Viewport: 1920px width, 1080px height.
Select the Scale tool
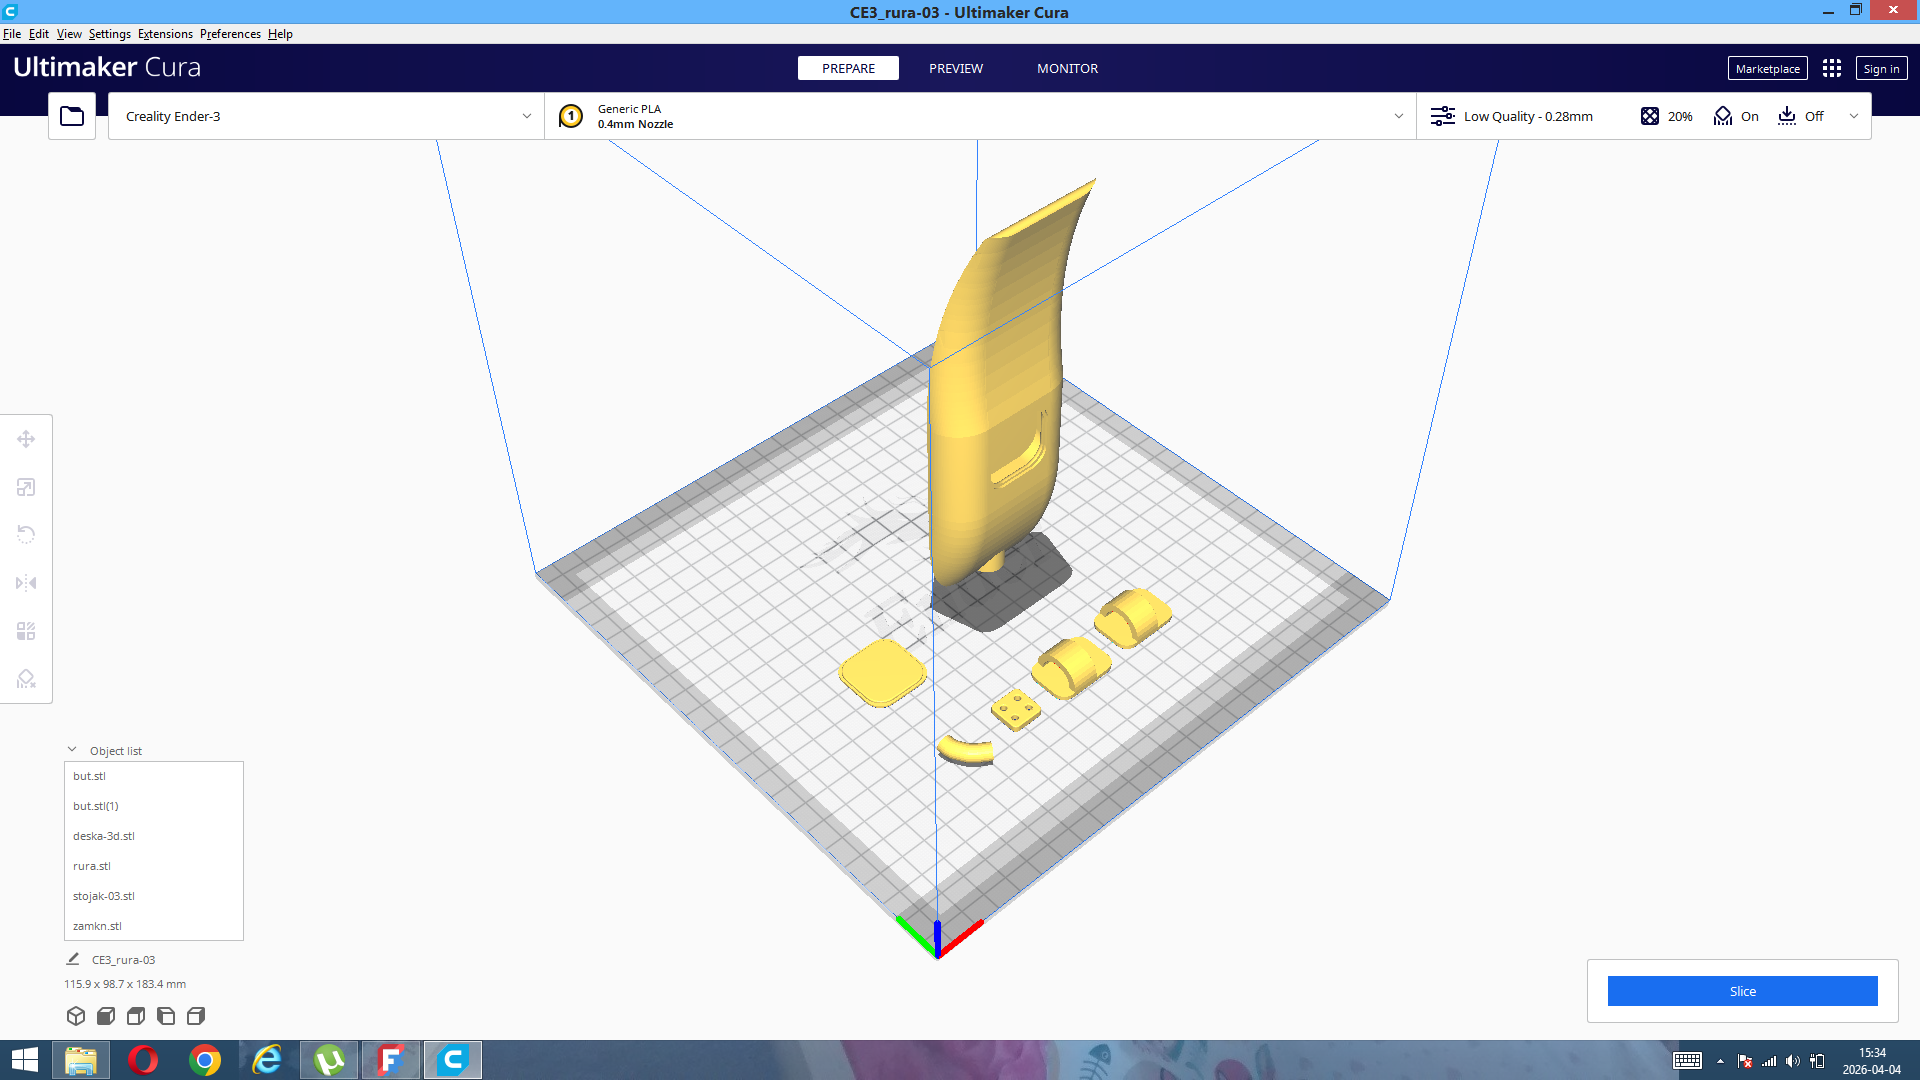pyautogui.click(x=26, y=487)
